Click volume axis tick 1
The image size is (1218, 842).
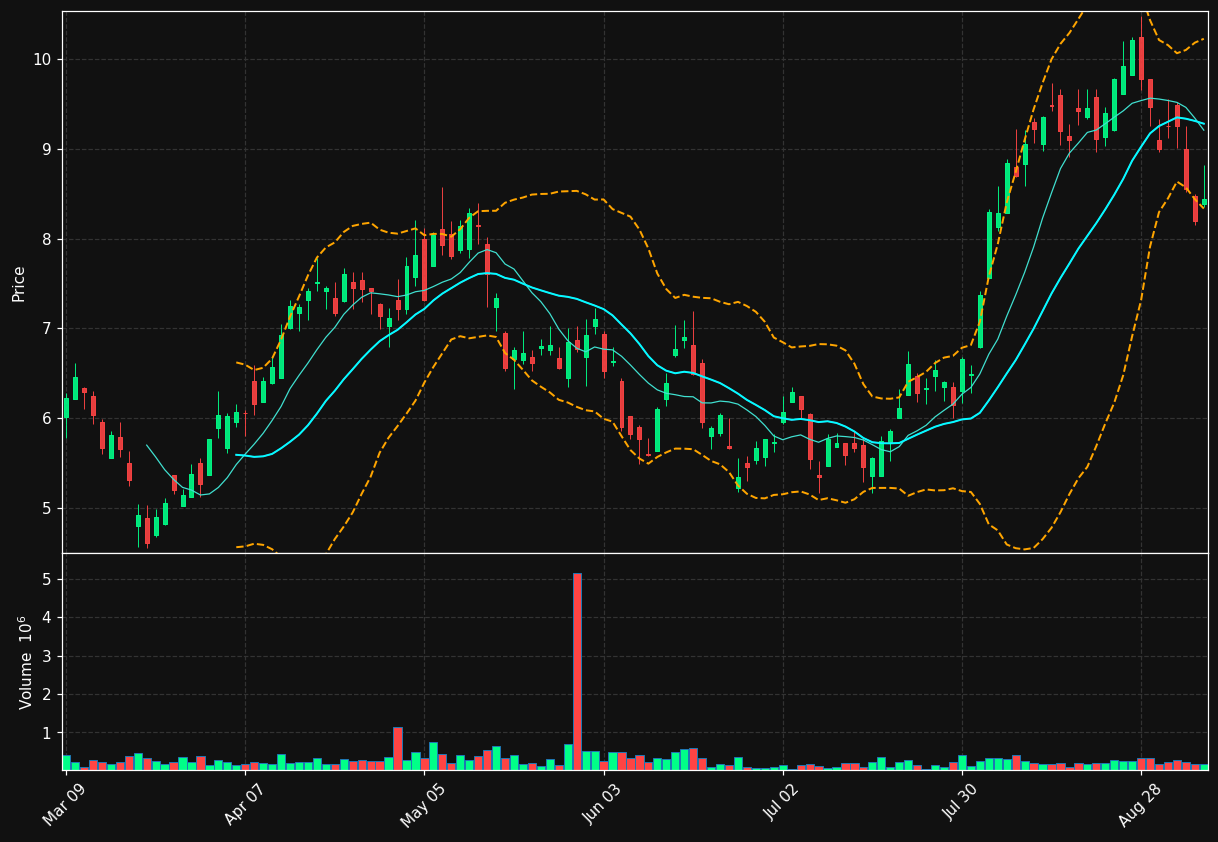(46, 734)
